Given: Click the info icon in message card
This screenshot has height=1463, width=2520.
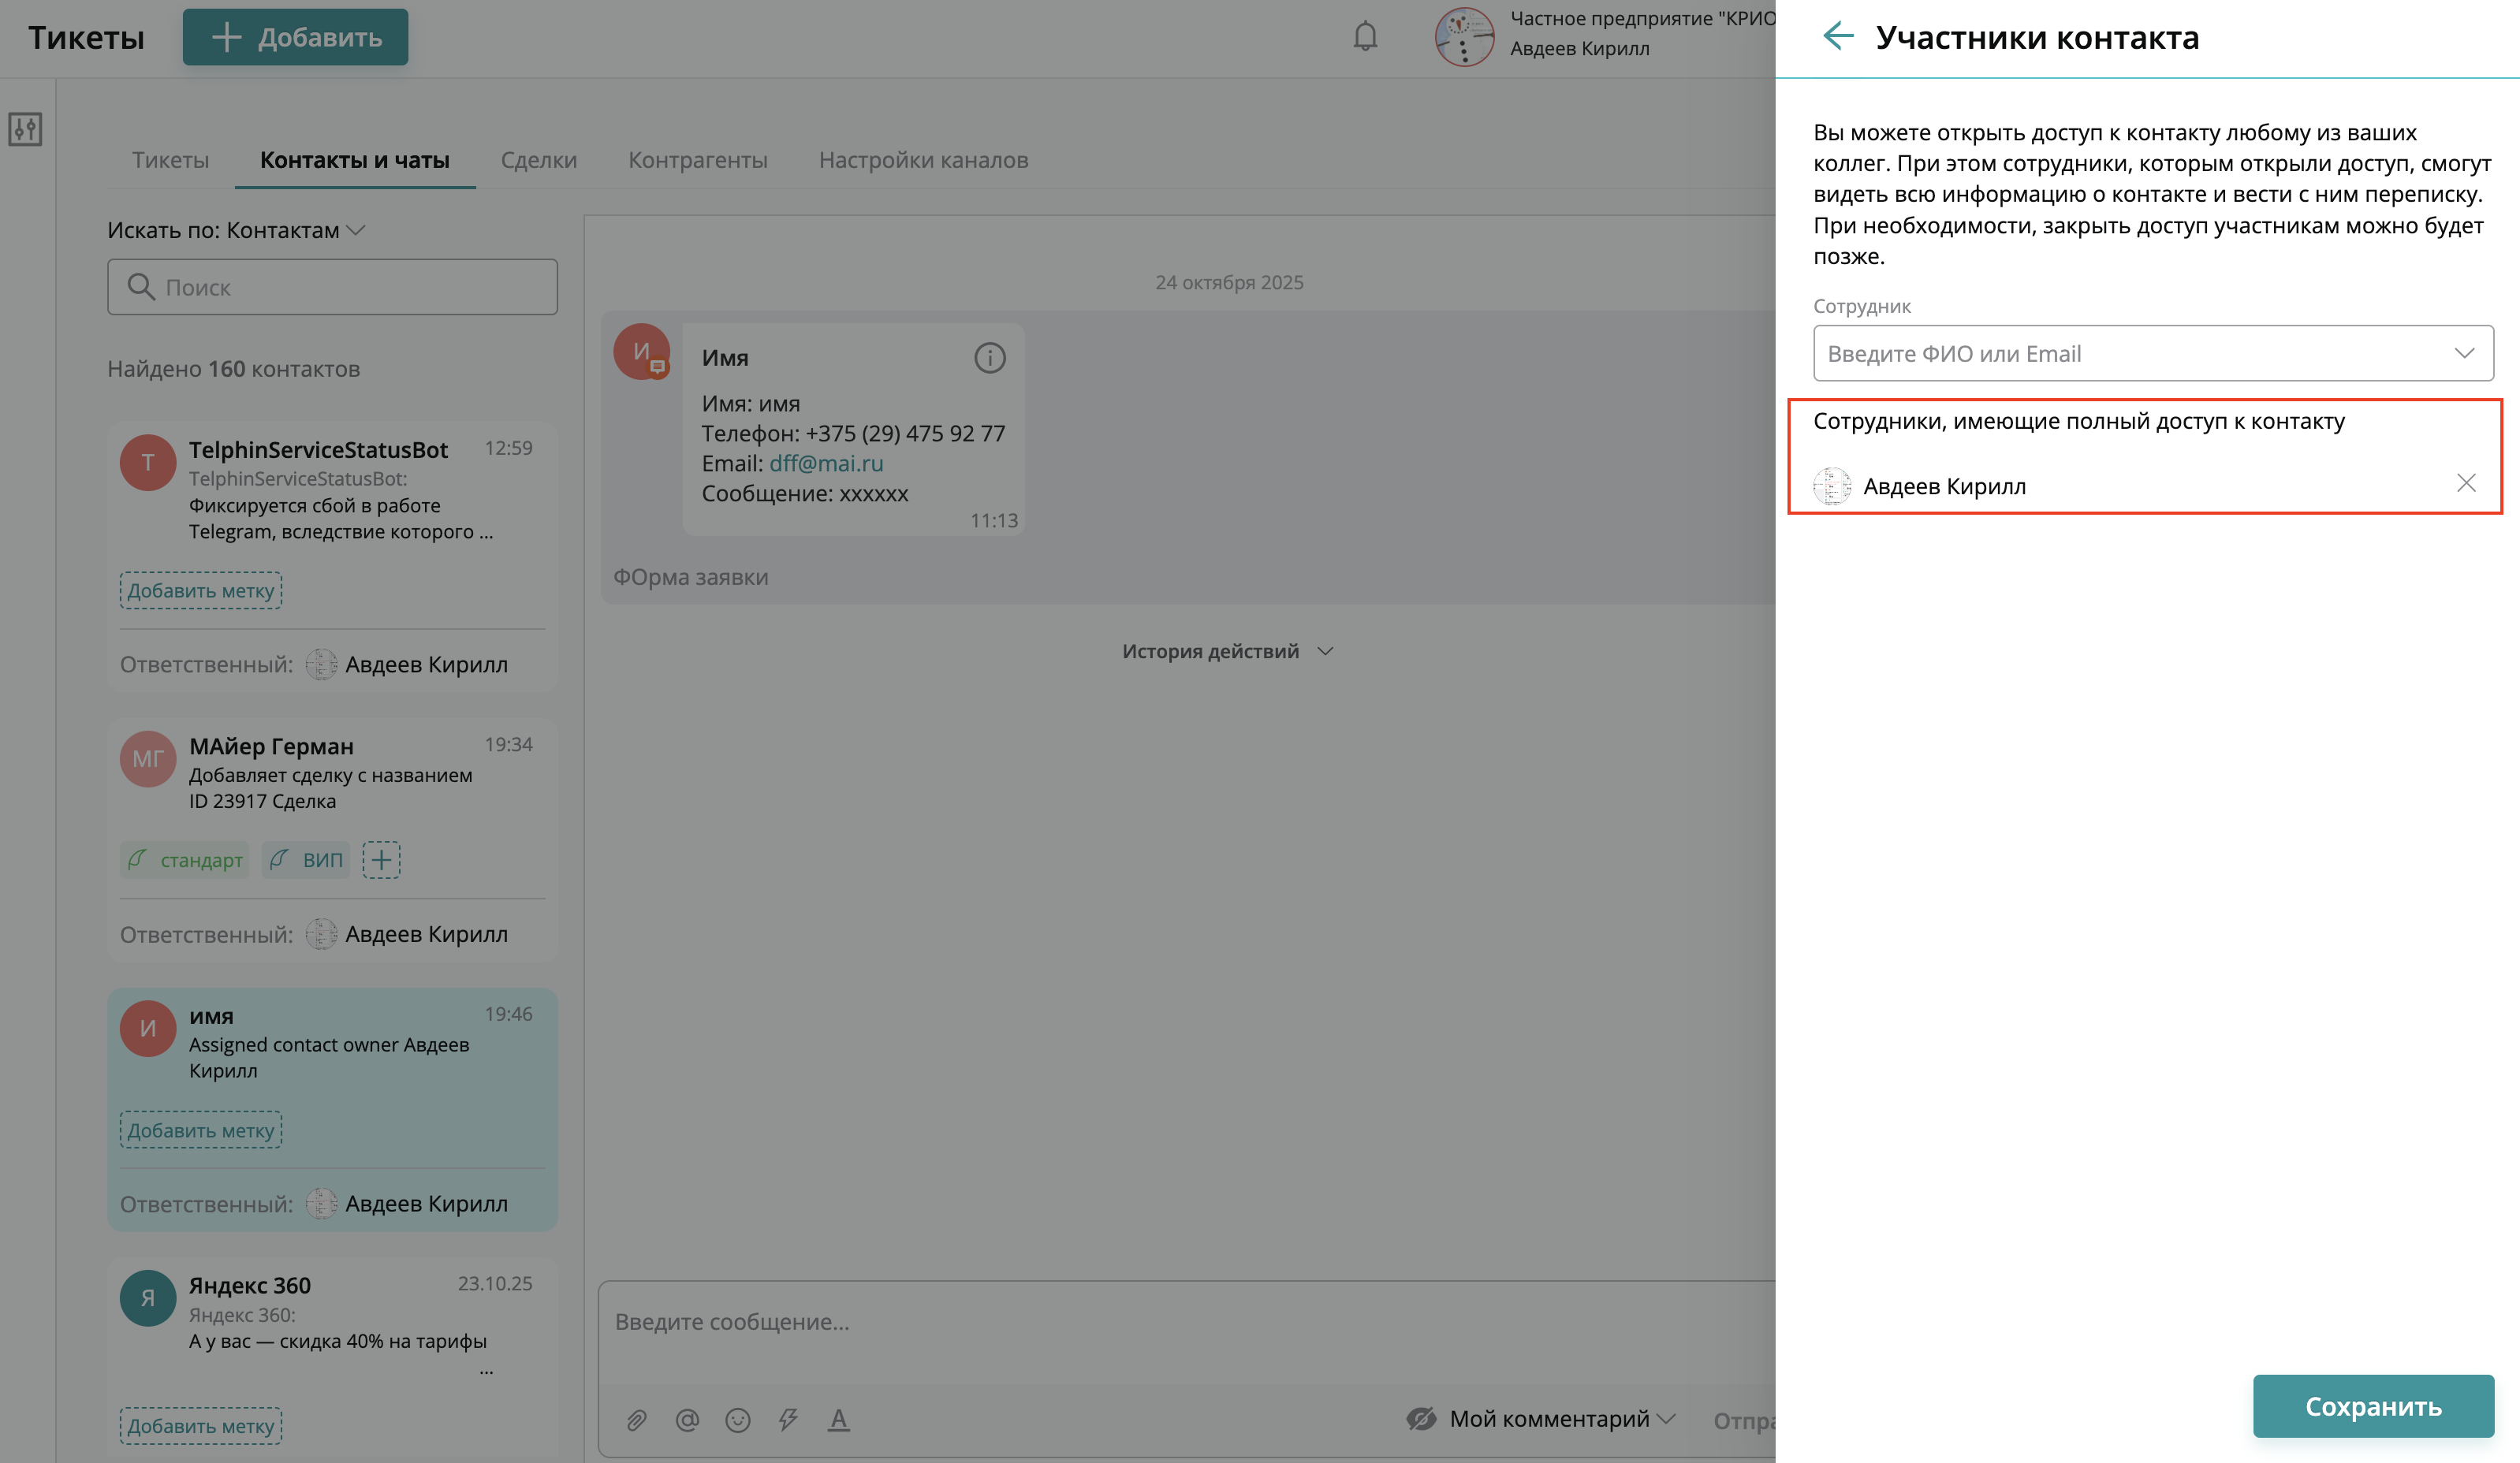Looking at the screenshot, I should click(989, 358).
